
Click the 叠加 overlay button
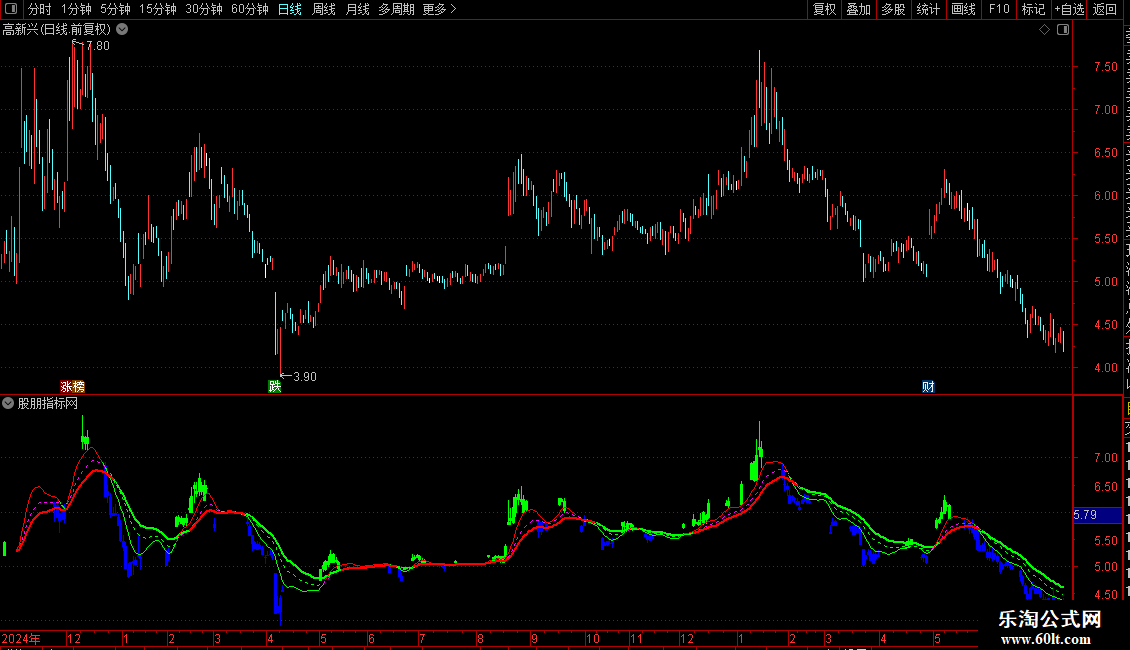pyautogui.click(x=858, y=9)
